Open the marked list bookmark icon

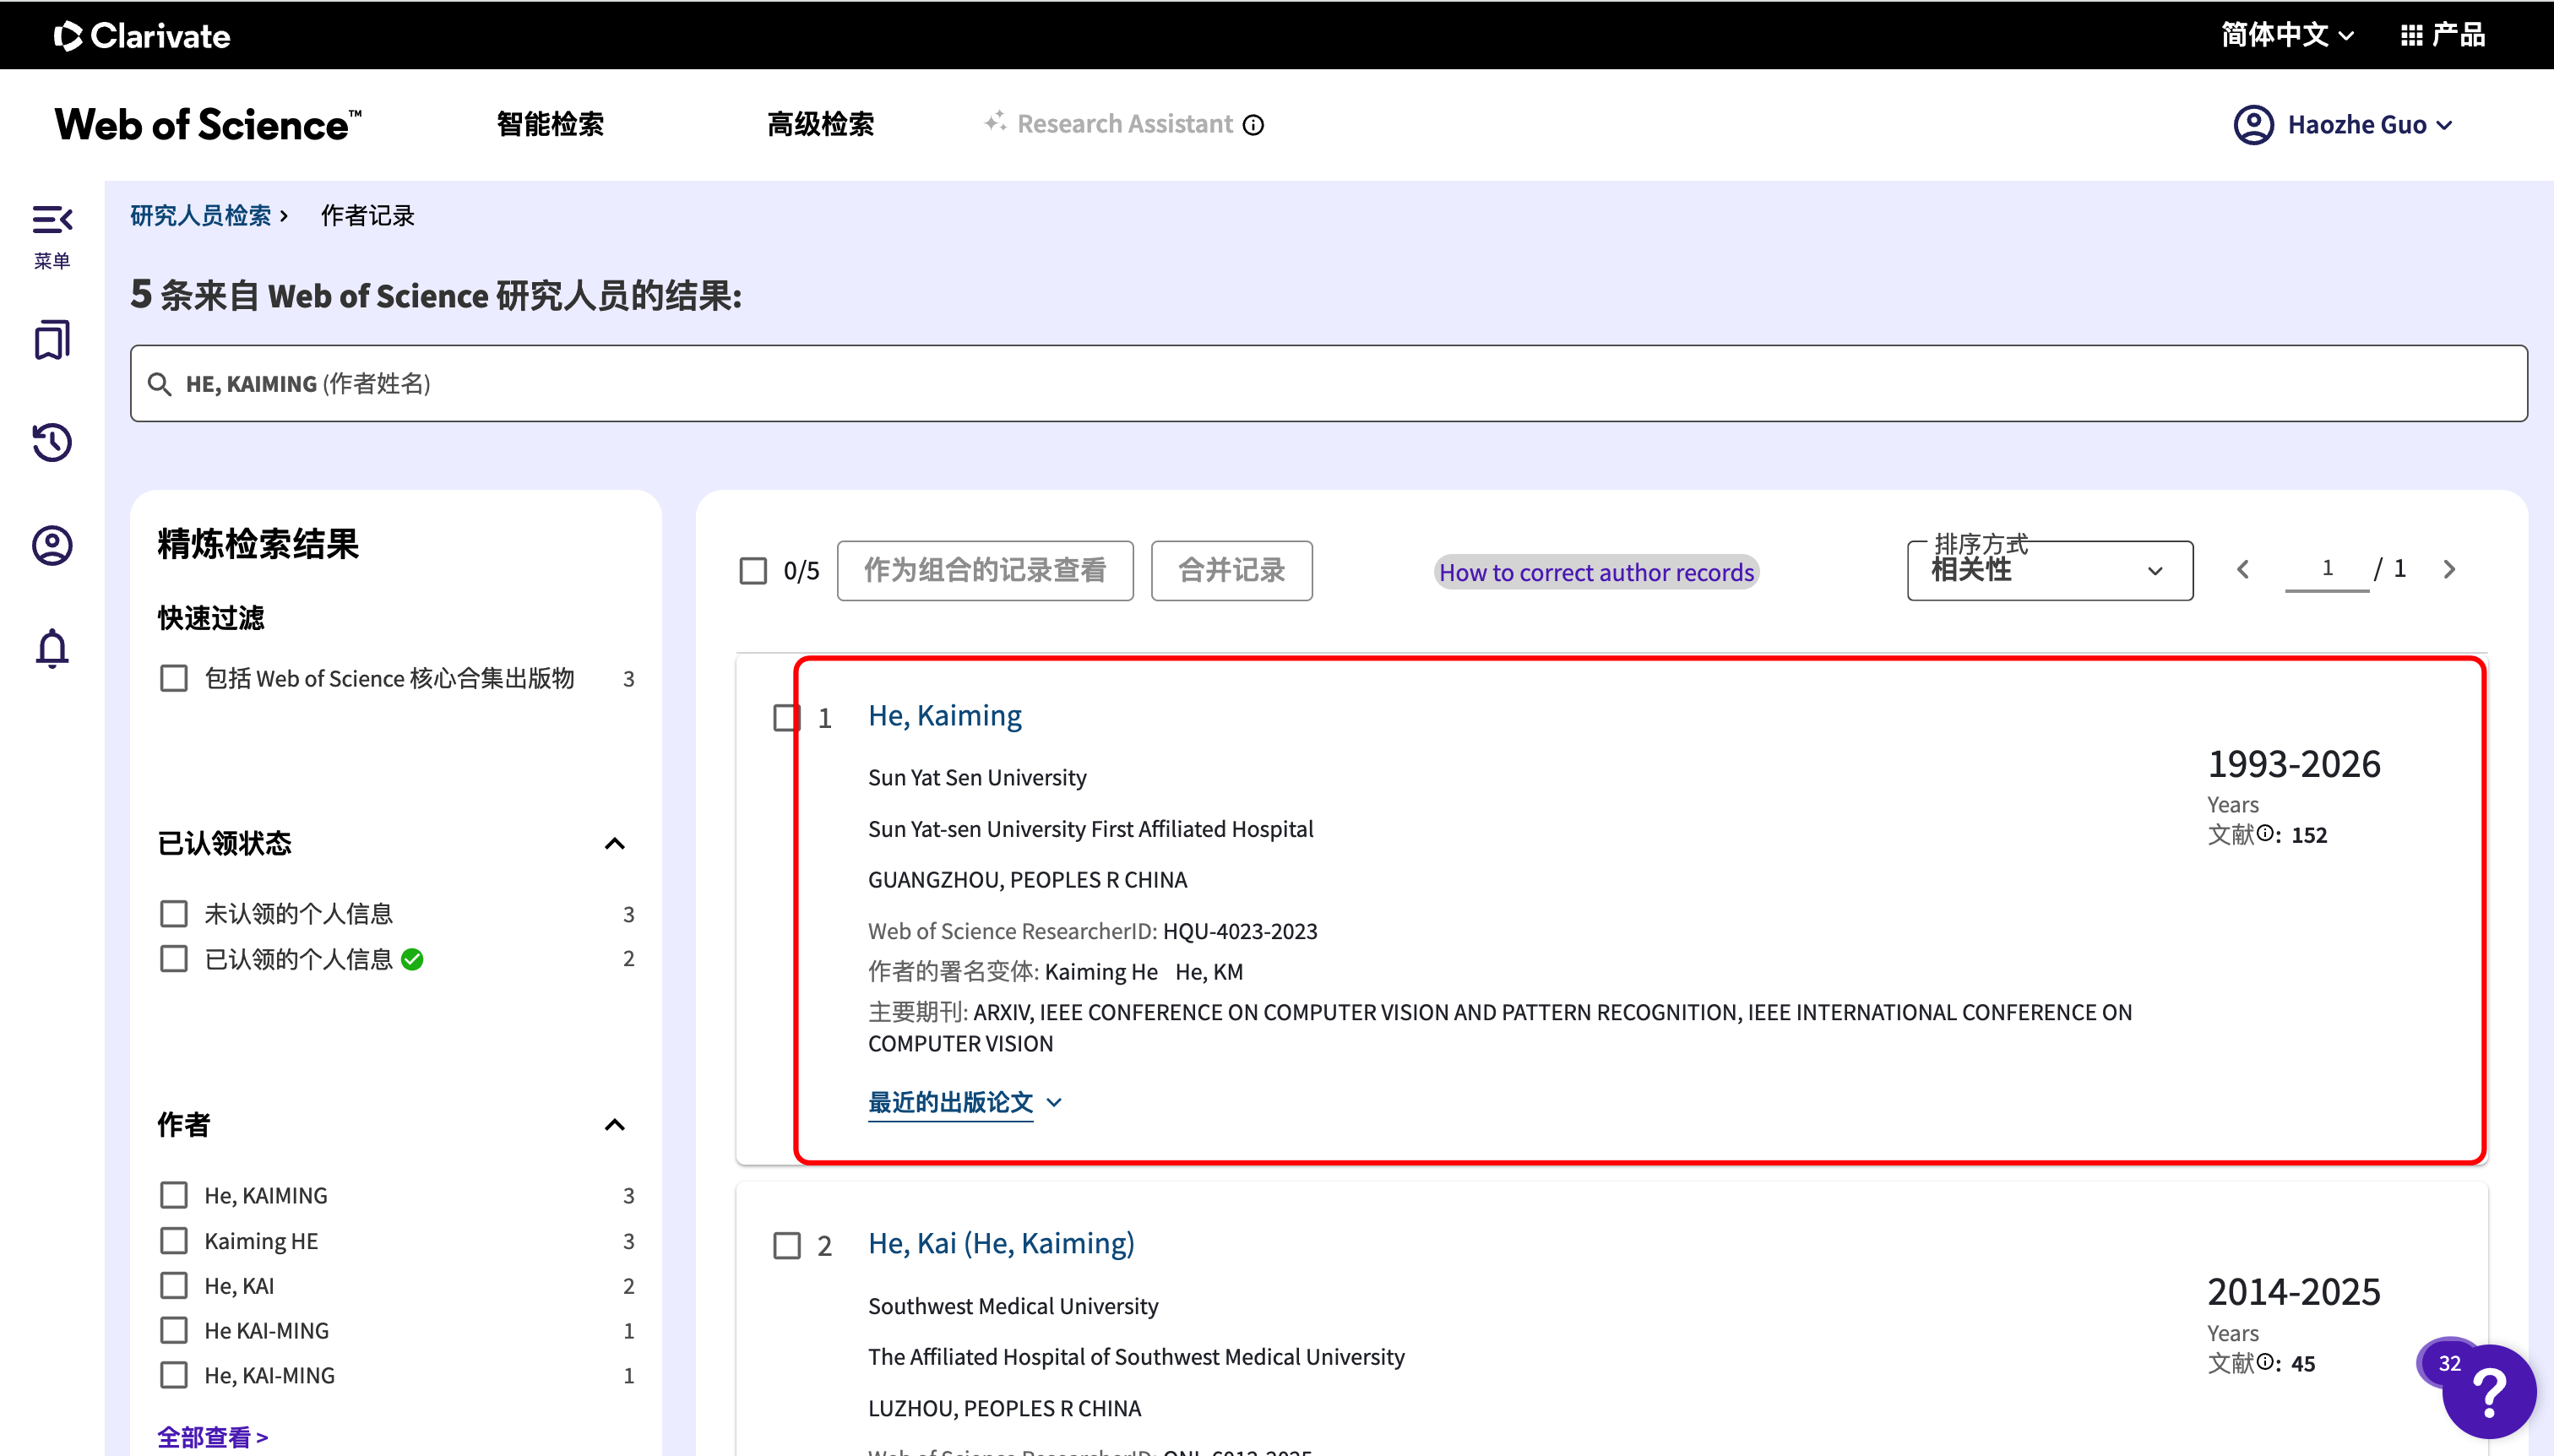52,340
